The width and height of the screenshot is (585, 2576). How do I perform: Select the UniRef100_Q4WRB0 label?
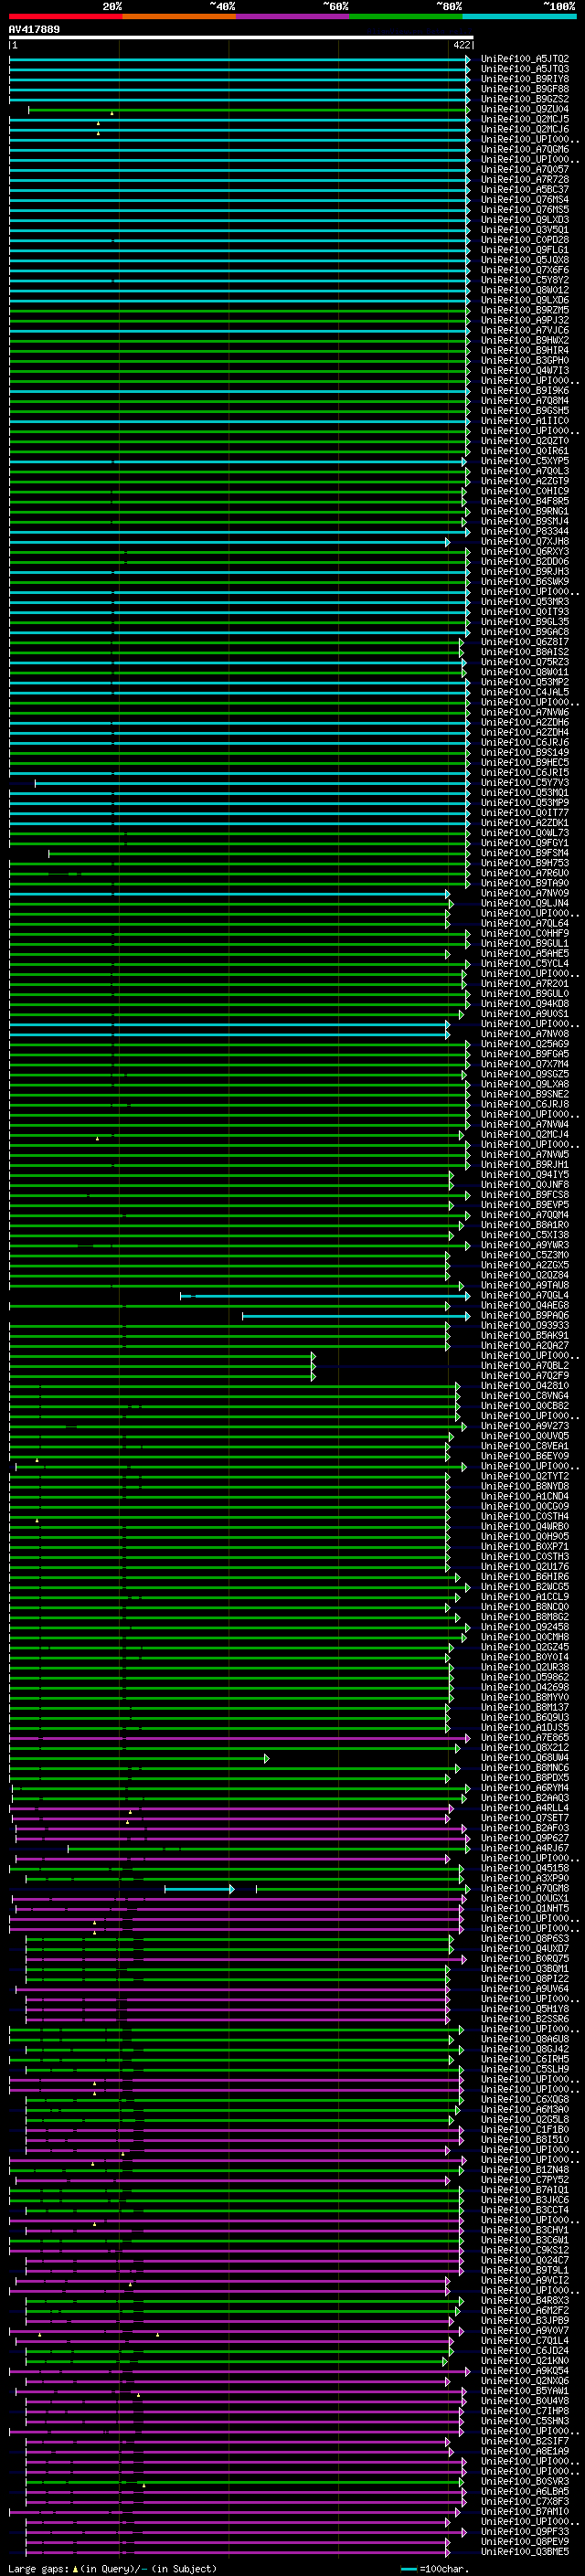525,1527
